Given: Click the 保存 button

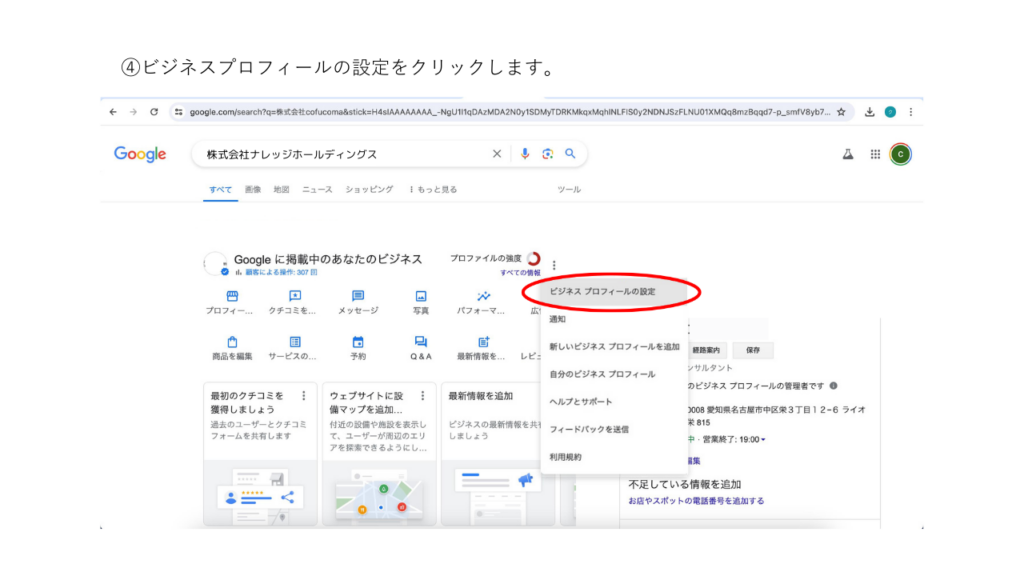Looking at the screenshot, I should coord(753,350).
